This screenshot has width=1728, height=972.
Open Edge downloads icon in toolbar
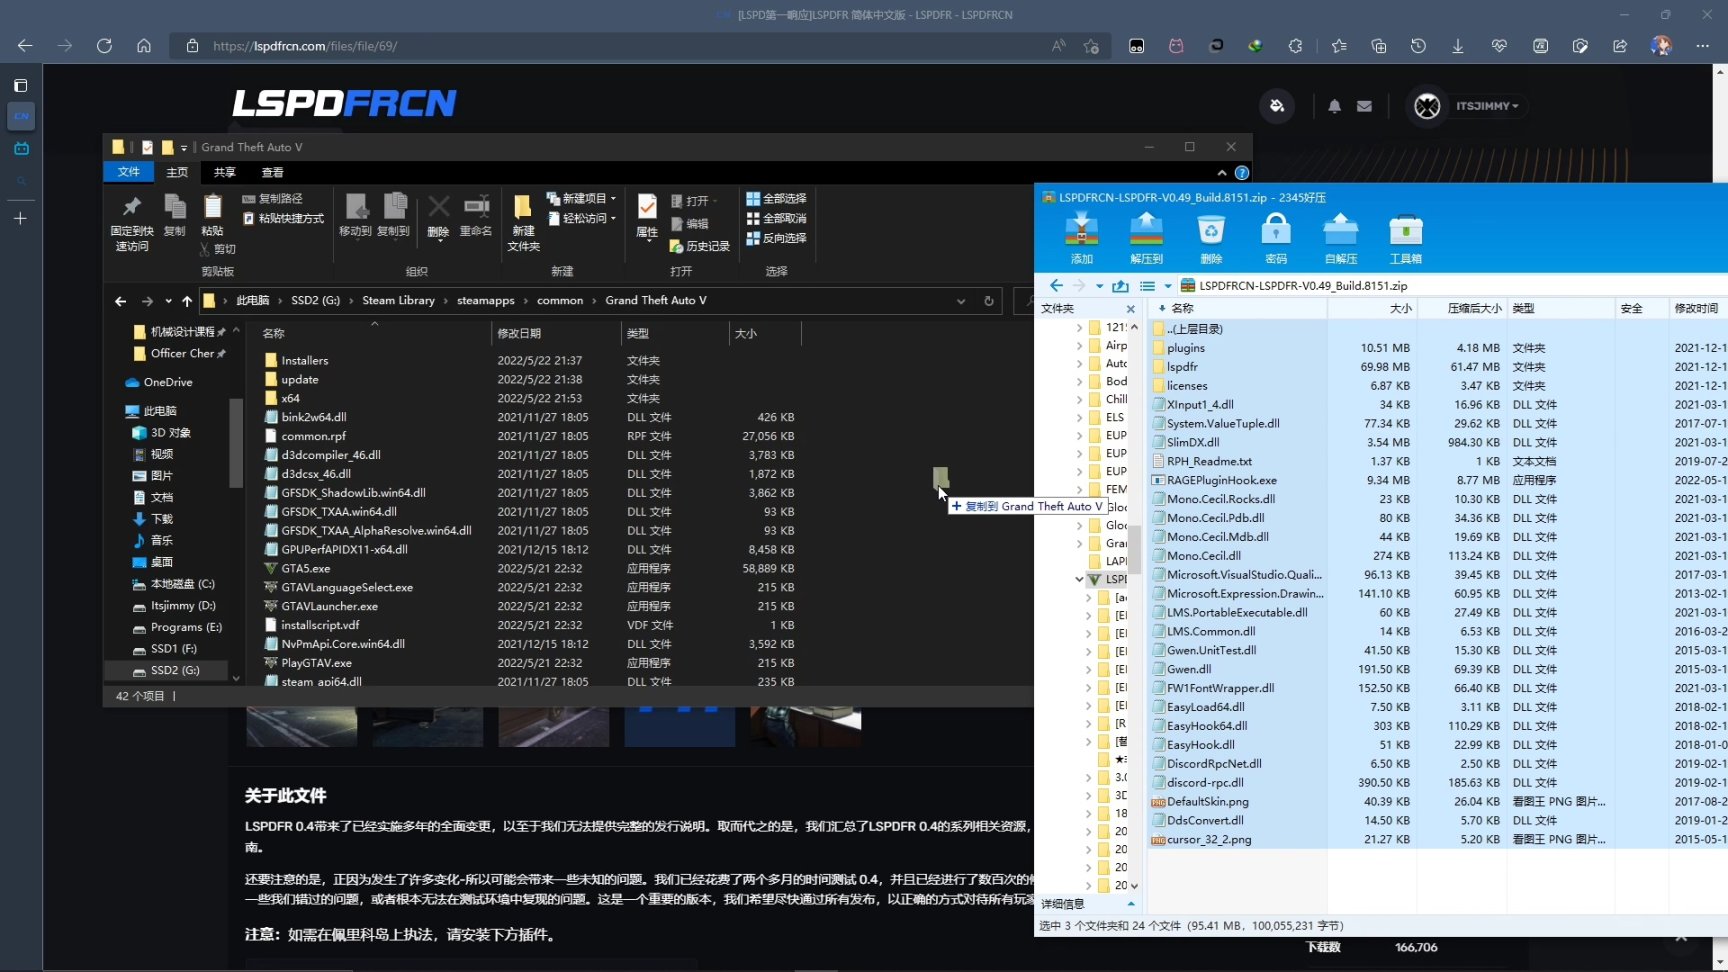point(1458,46)
